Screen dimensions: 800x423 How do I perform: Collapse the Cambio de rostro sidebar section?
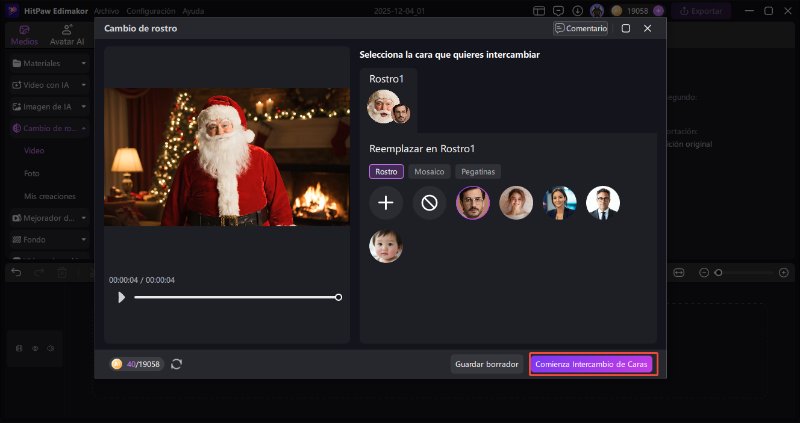pyautogui.click(x=49, y=128)
